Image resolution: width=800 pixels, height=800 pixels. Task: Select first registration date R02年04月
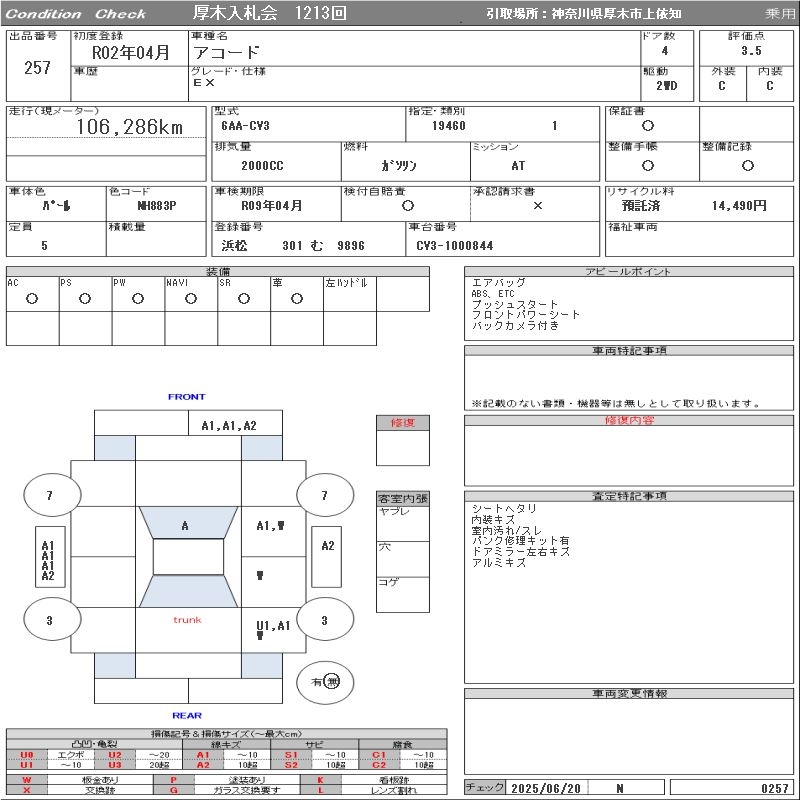click(131, 52)
